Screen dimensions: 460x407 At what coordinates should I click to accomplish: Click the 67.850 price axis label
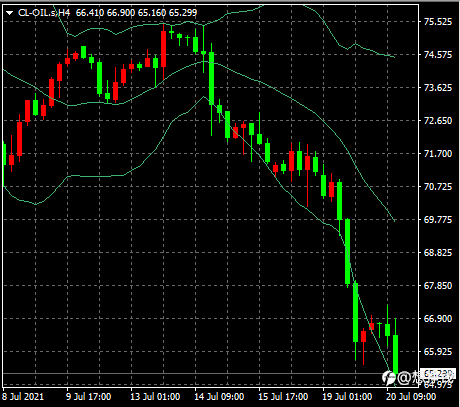438,286
